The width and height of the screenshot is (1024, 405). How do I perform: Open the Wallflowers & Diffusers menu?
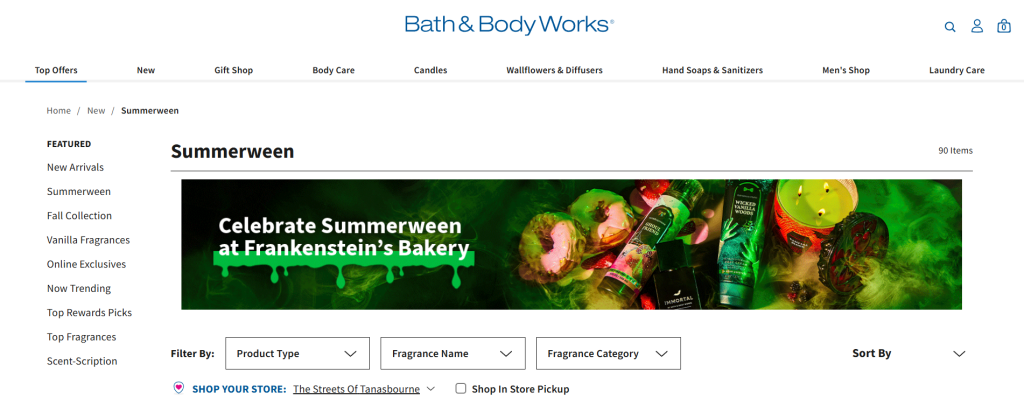point(554,70)
